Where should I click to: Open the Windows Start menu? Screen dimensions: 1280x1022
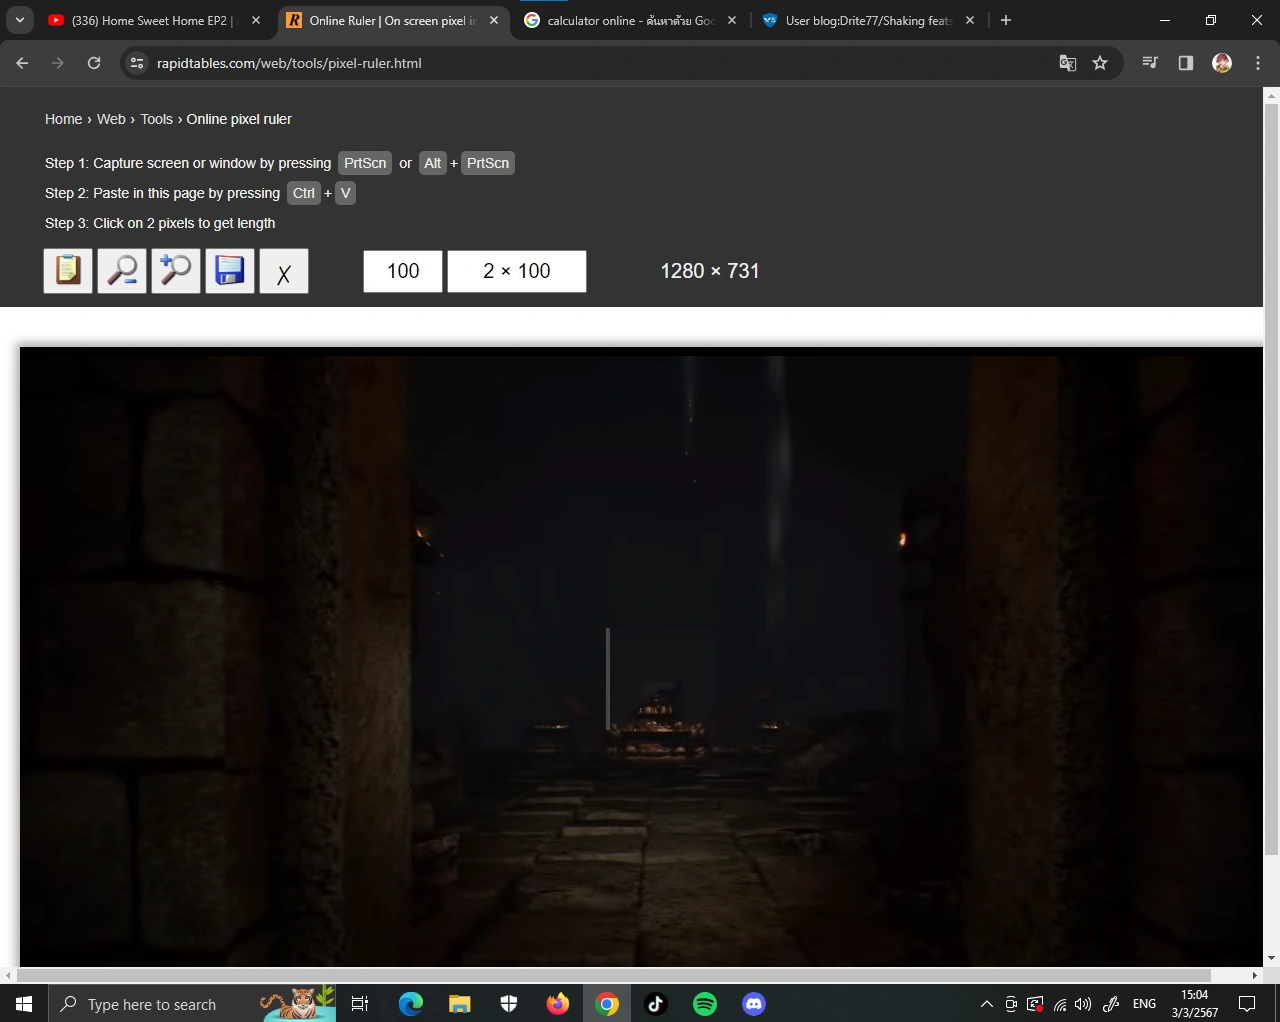coord(24,1004)
